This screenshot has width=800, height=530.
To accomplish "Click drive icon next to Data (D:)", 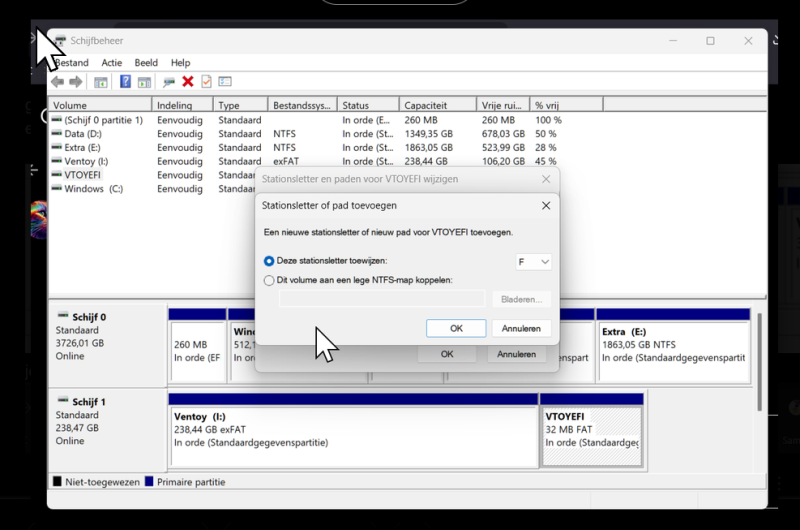I will pyautogui.click(x=57, y=134).
